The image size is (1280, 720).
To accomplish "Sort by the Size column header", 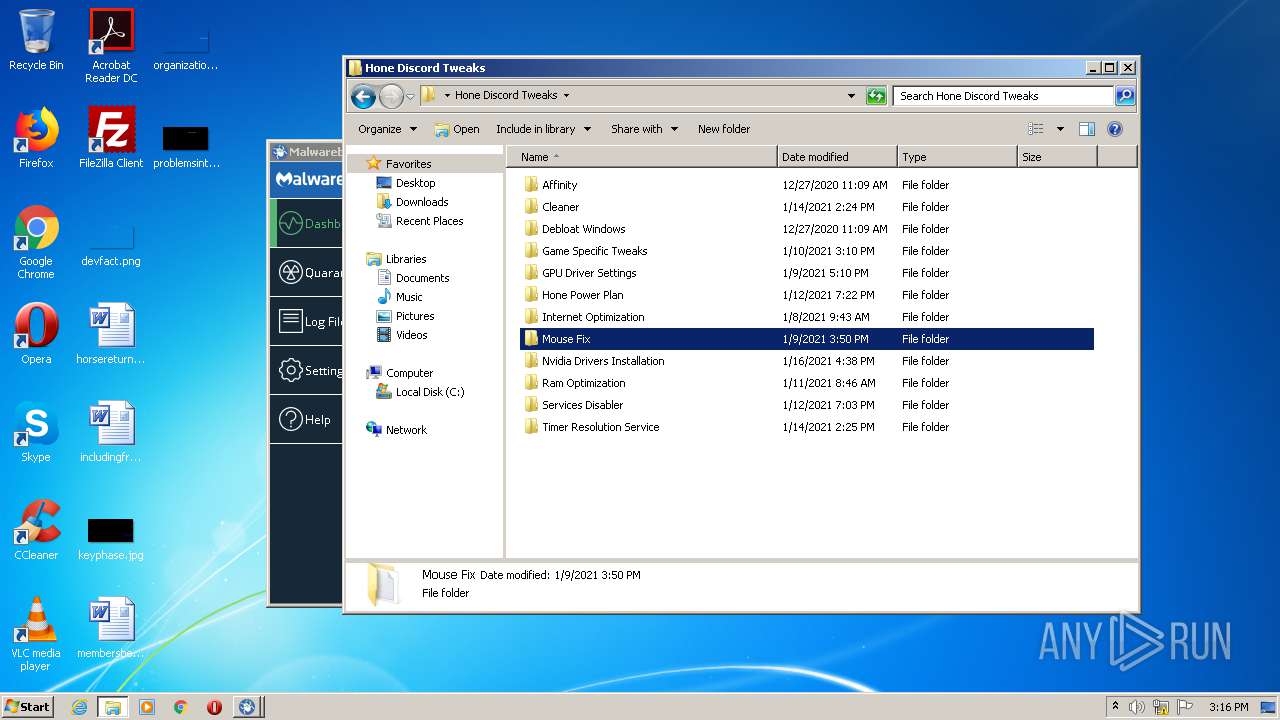I will [1057, 157].
